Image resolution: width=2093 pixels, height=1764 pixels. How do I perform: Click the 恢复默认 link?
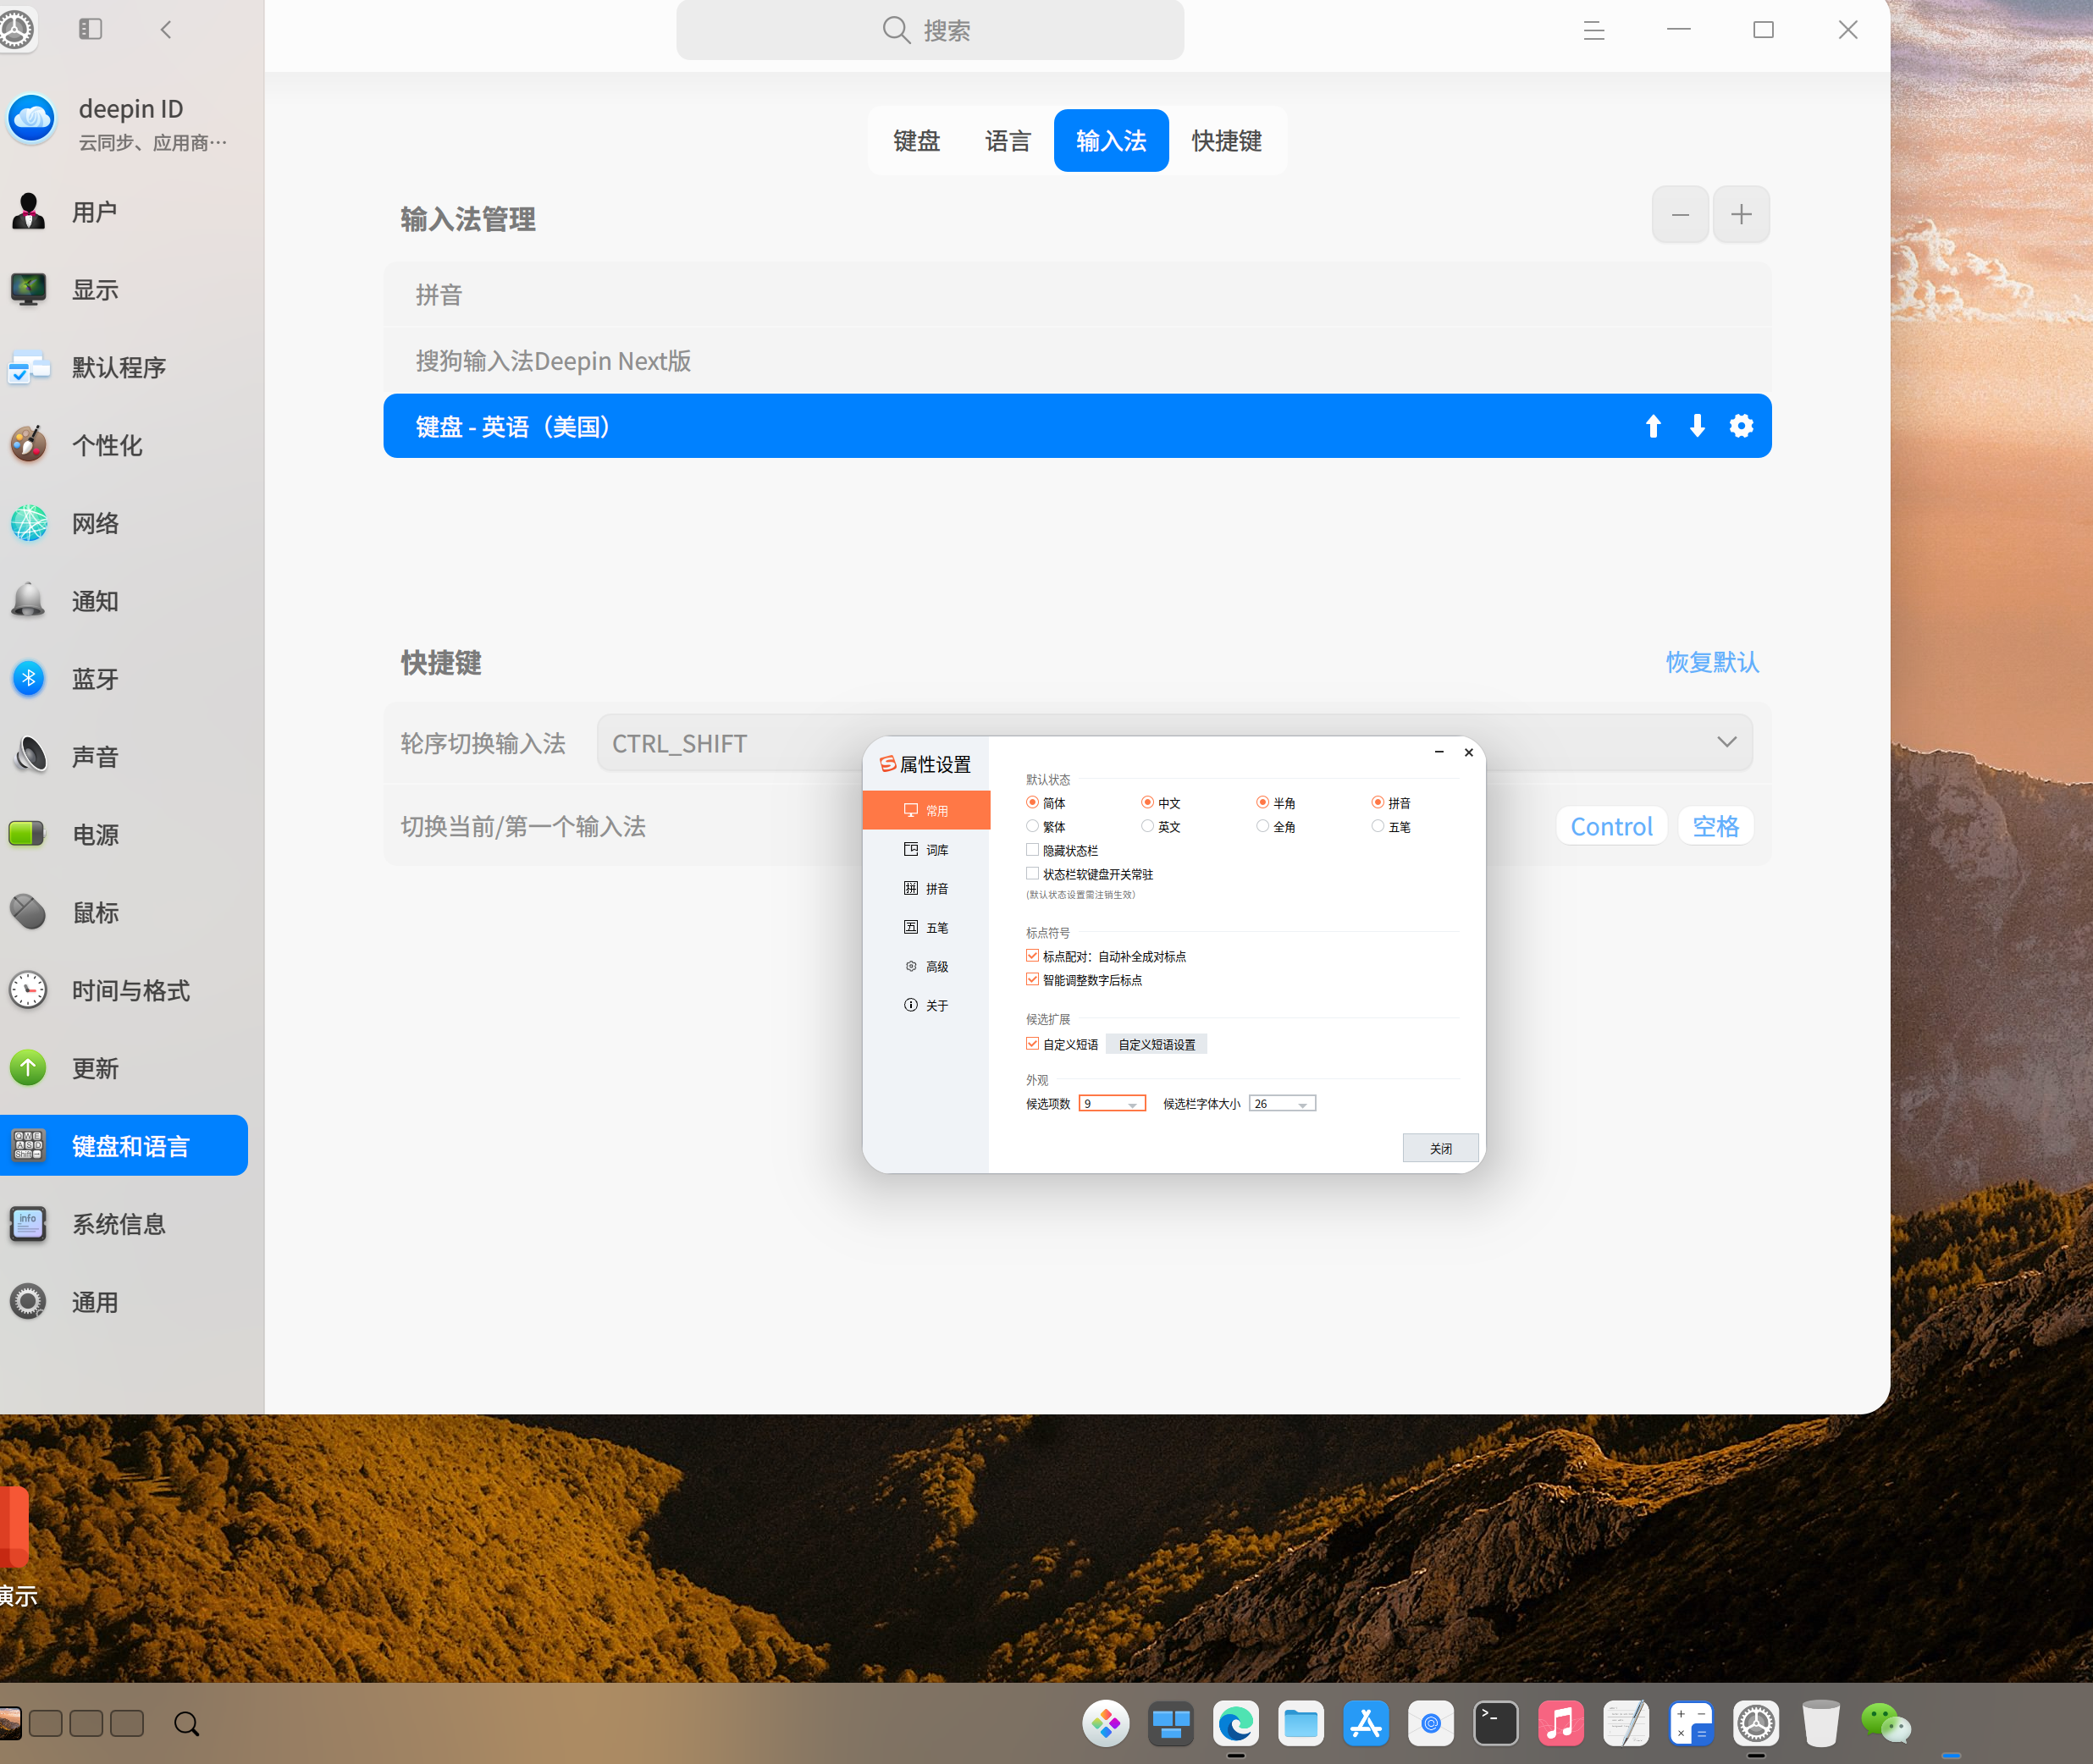(1712, 662)
